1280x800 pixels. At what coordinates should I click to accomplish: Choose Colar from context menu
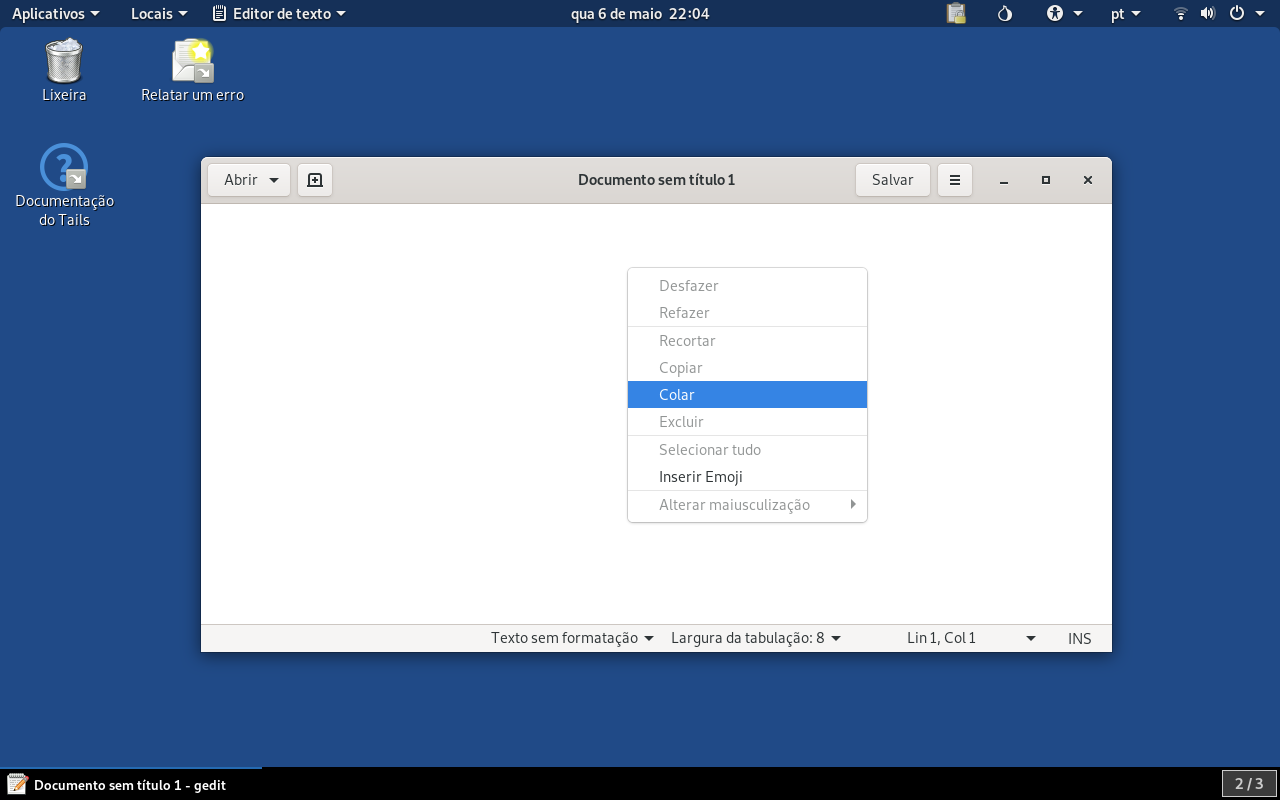(747, 395)
